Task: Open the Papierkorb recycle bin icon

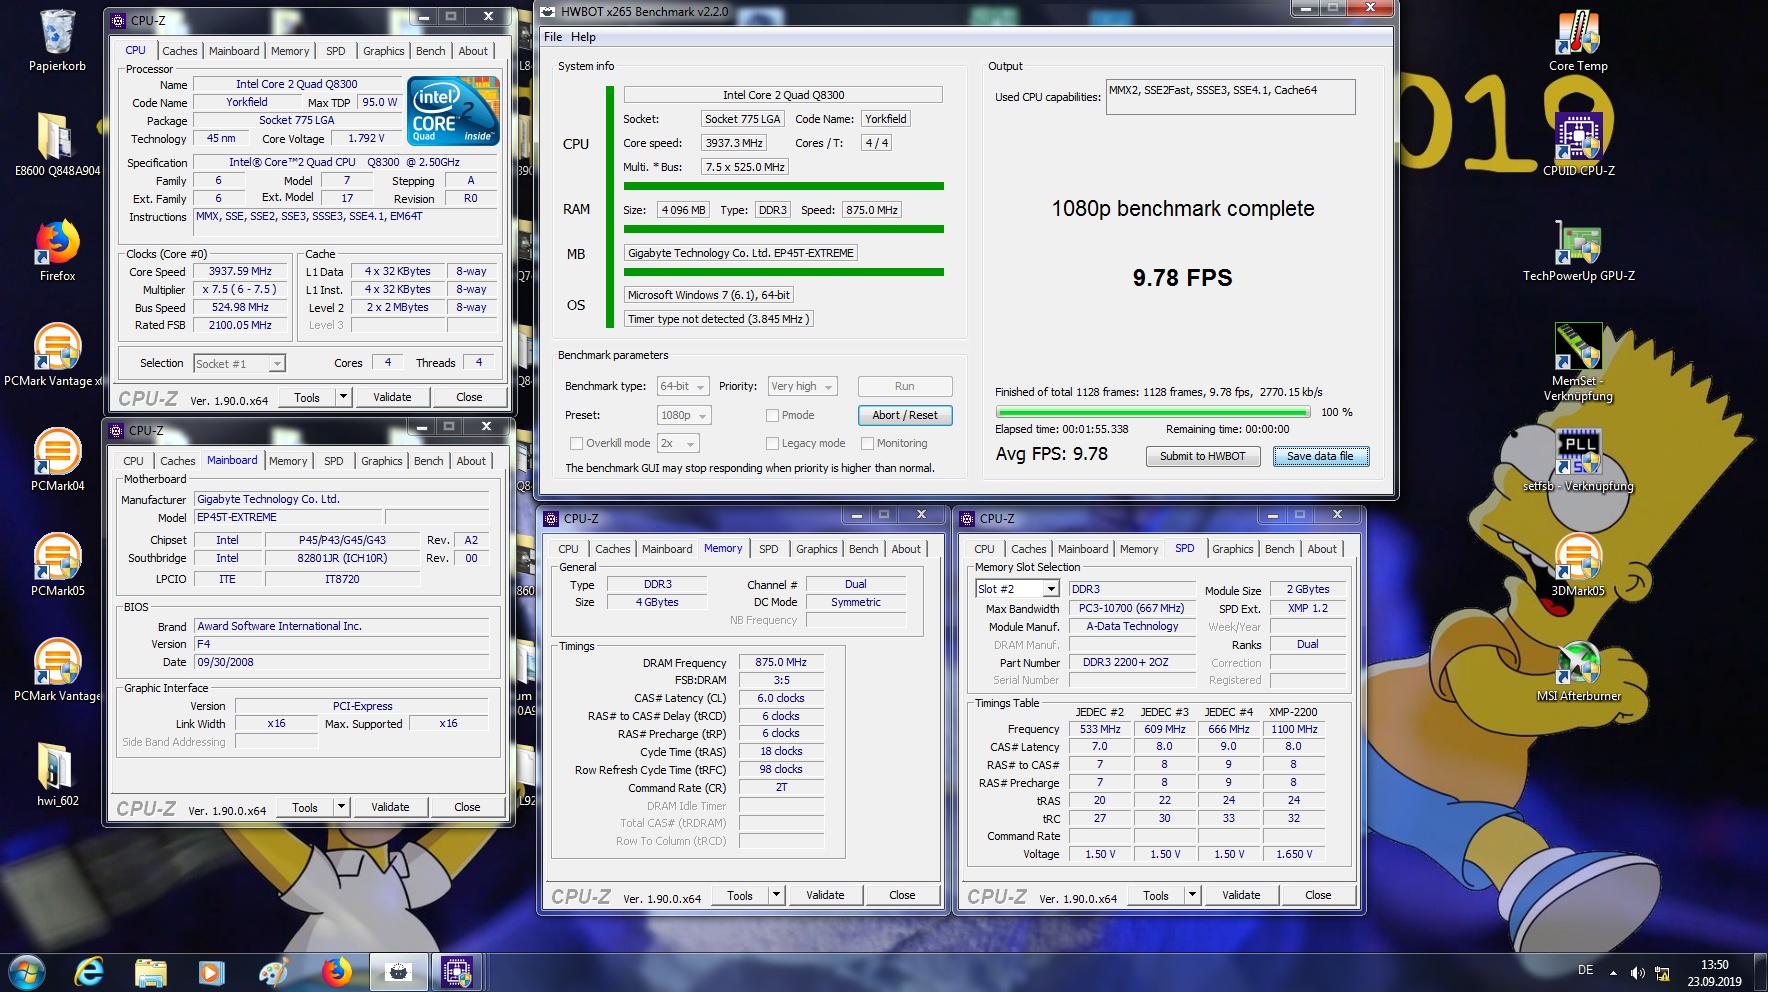Action: pos(57,32)
